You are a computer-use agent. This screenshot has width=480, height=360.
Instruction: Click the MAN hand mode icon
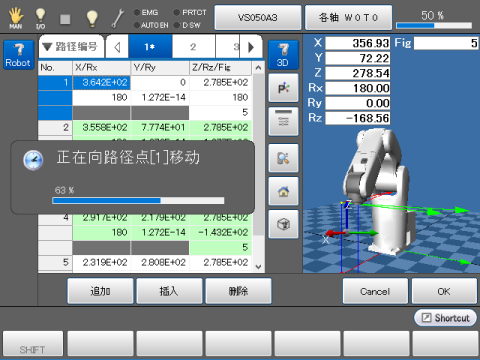[16, 18]
